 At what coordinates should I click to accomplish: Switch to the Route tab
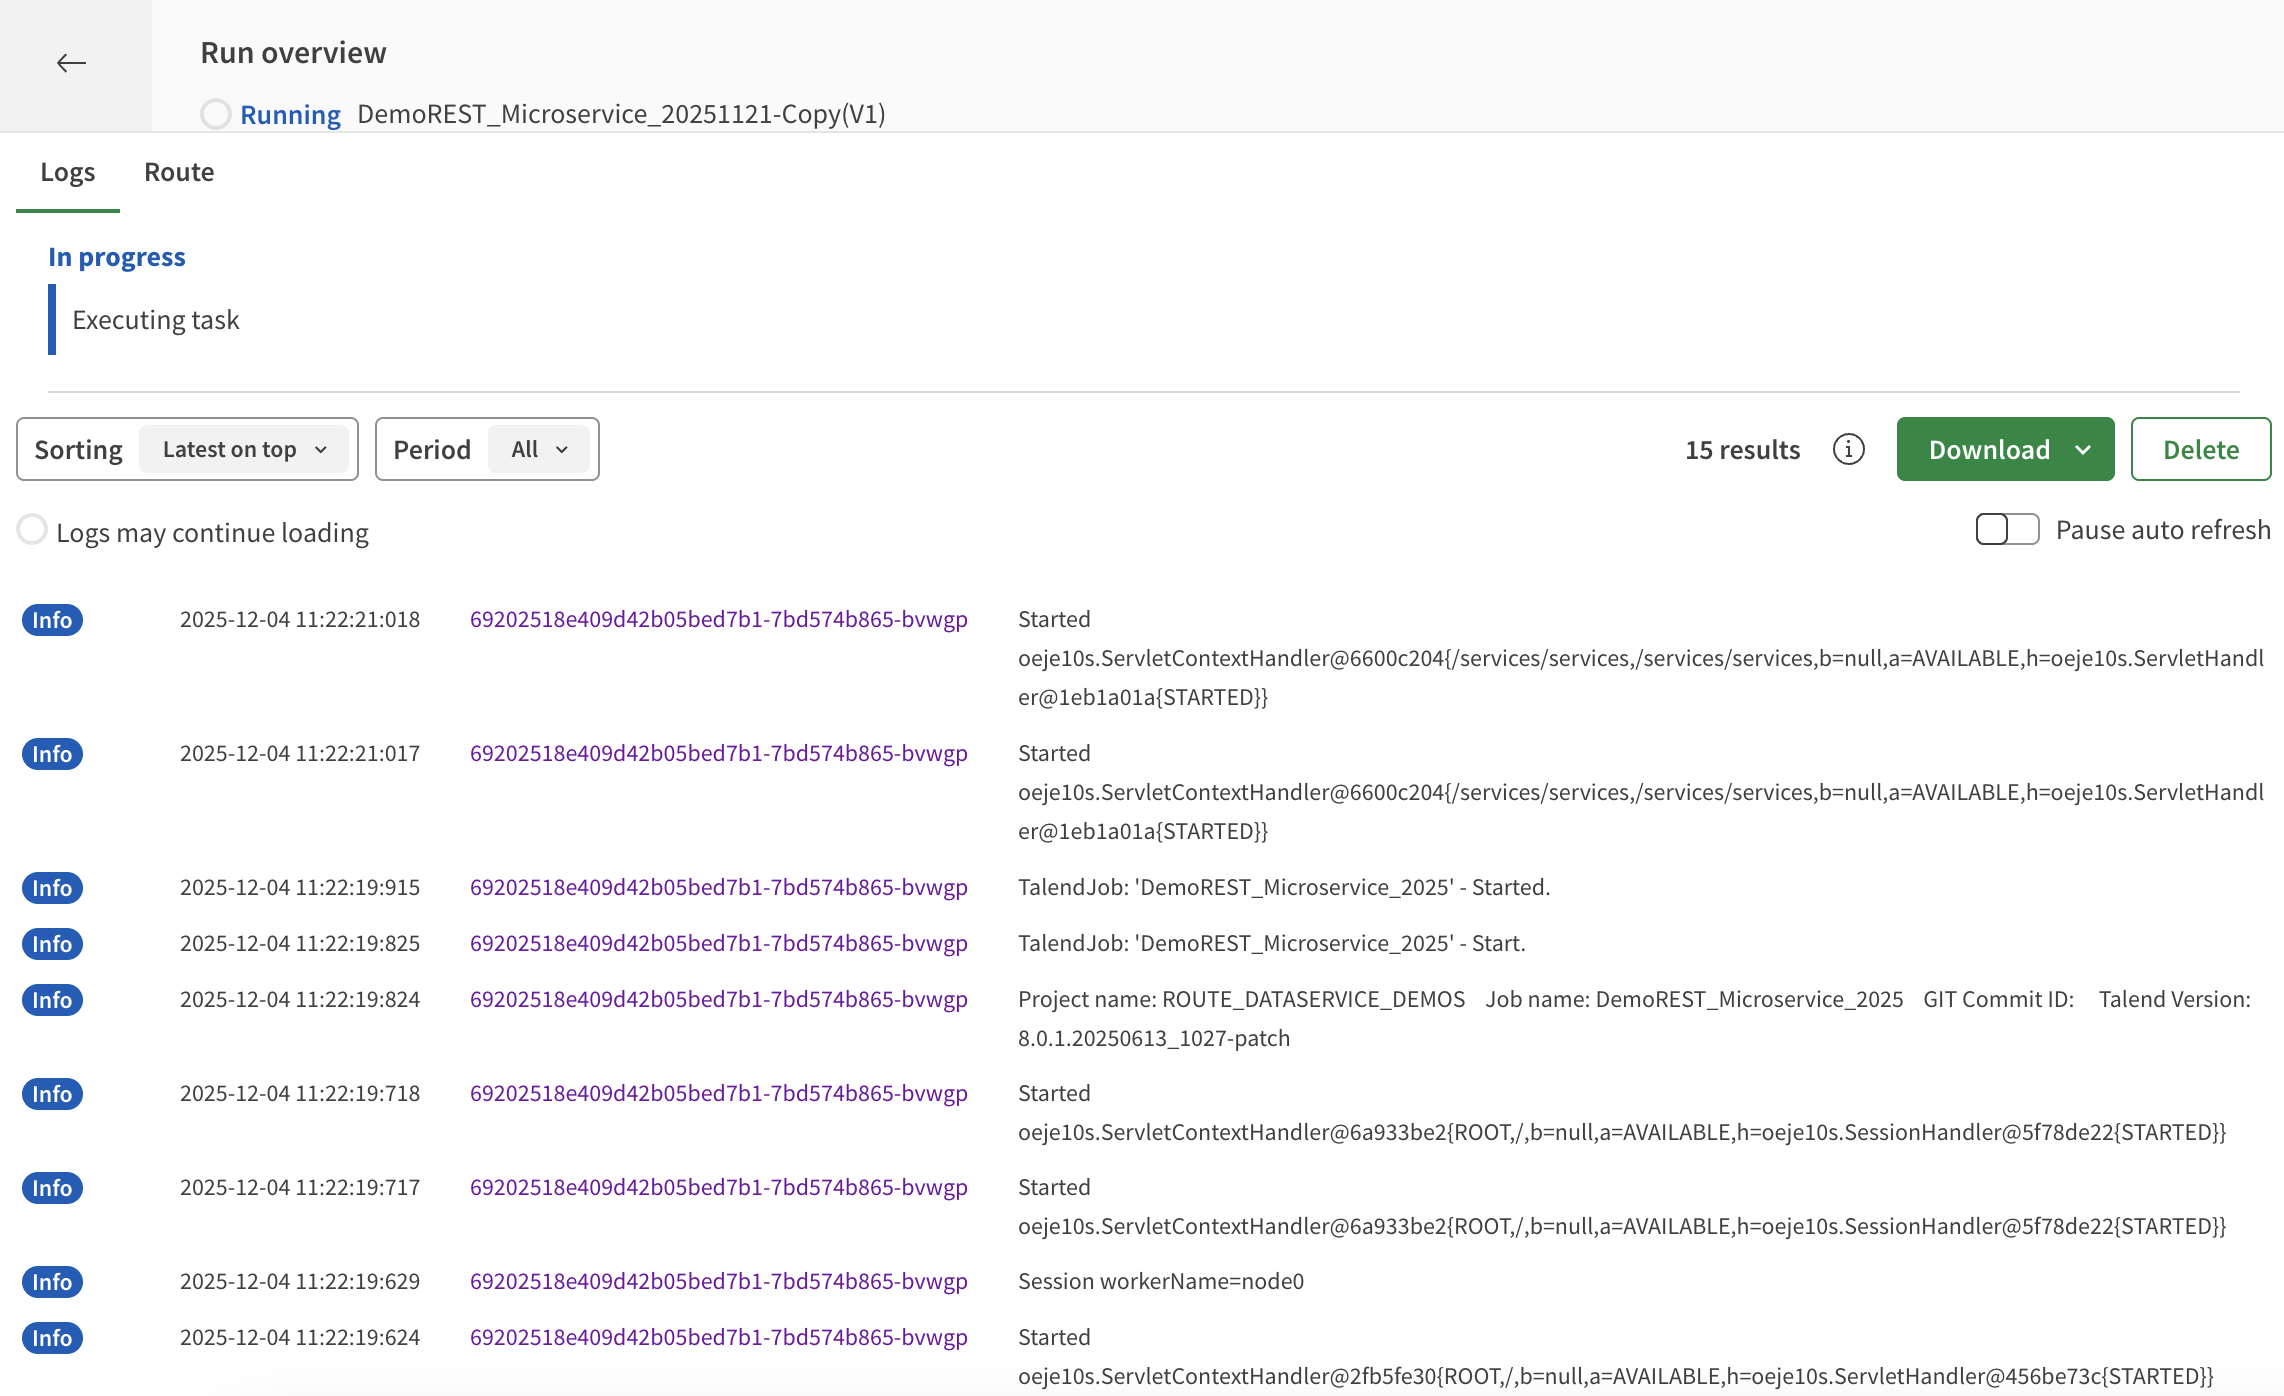point(179,172)
